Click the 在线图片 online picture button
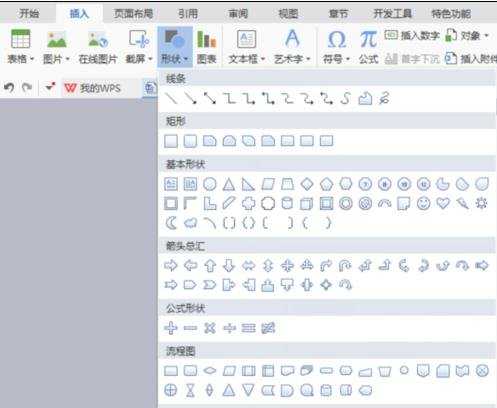This screenshot has width=497, height=408. click(98, 47)
